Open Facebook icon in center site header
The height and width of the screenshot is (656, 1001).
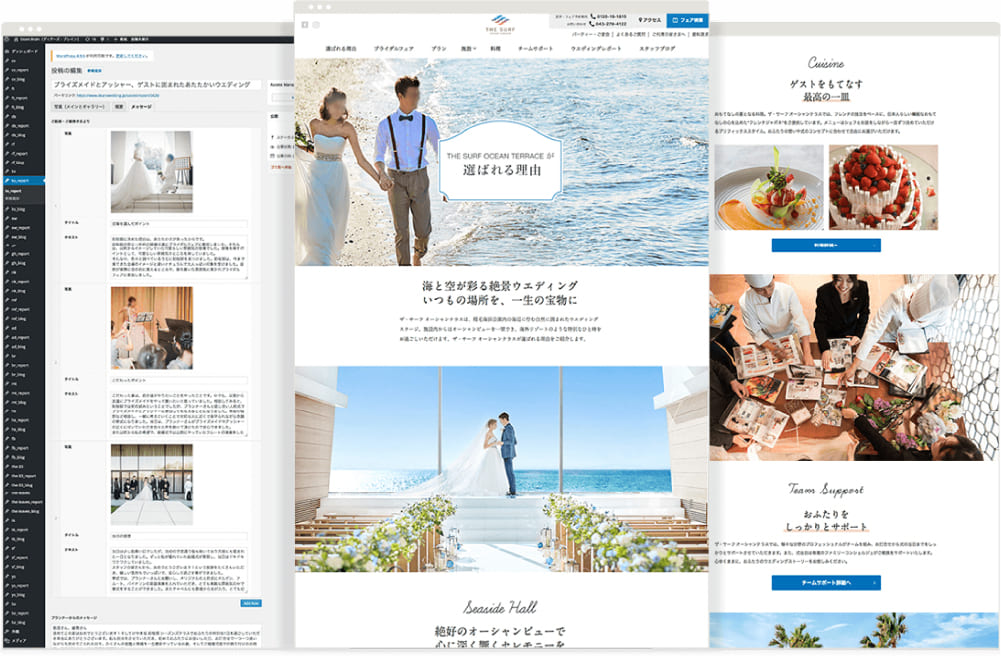305,25
